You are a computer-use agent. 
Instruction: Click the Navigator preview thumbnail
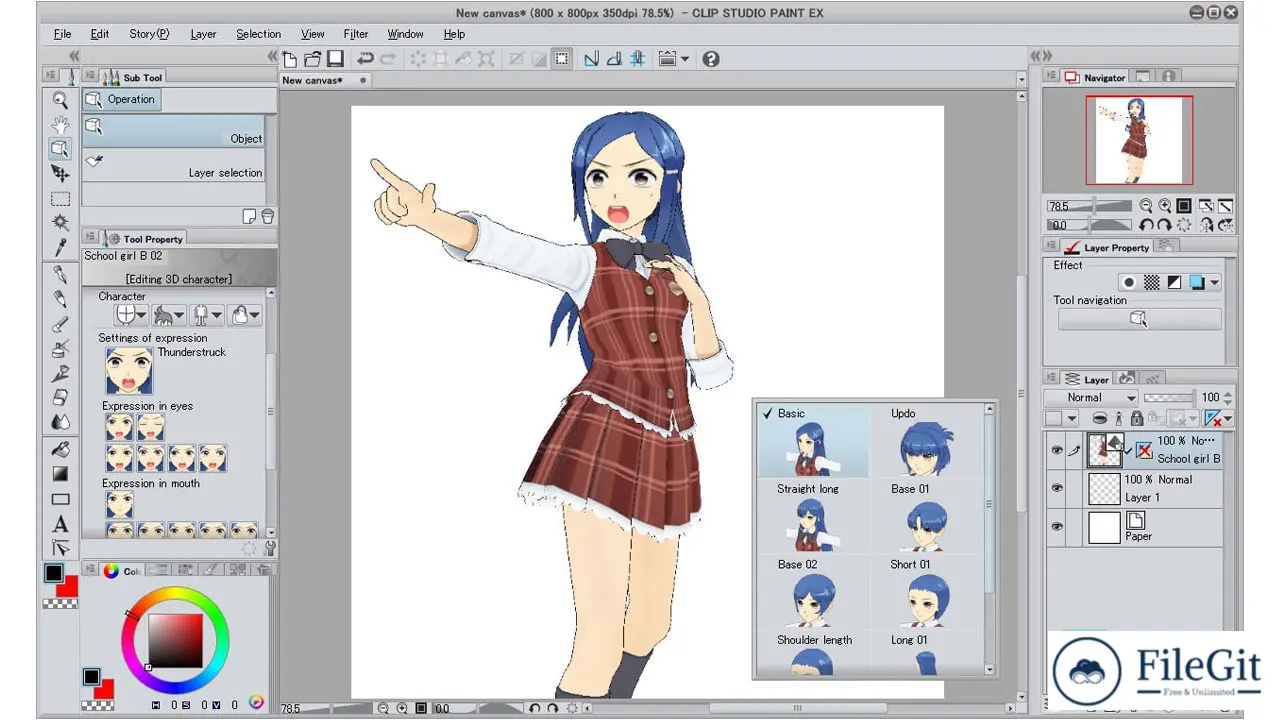(x=1139, y=140)
